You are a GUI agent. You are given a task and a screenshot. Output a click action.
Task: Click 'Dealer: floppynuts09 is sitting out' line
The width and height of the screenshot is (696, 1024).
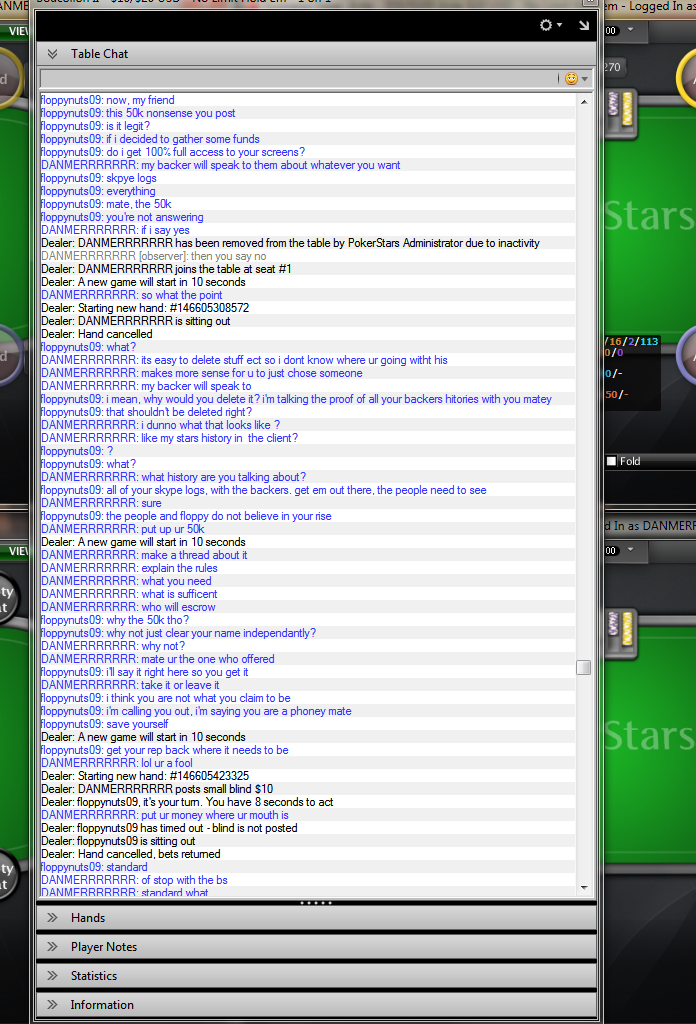tap(118, 840)
